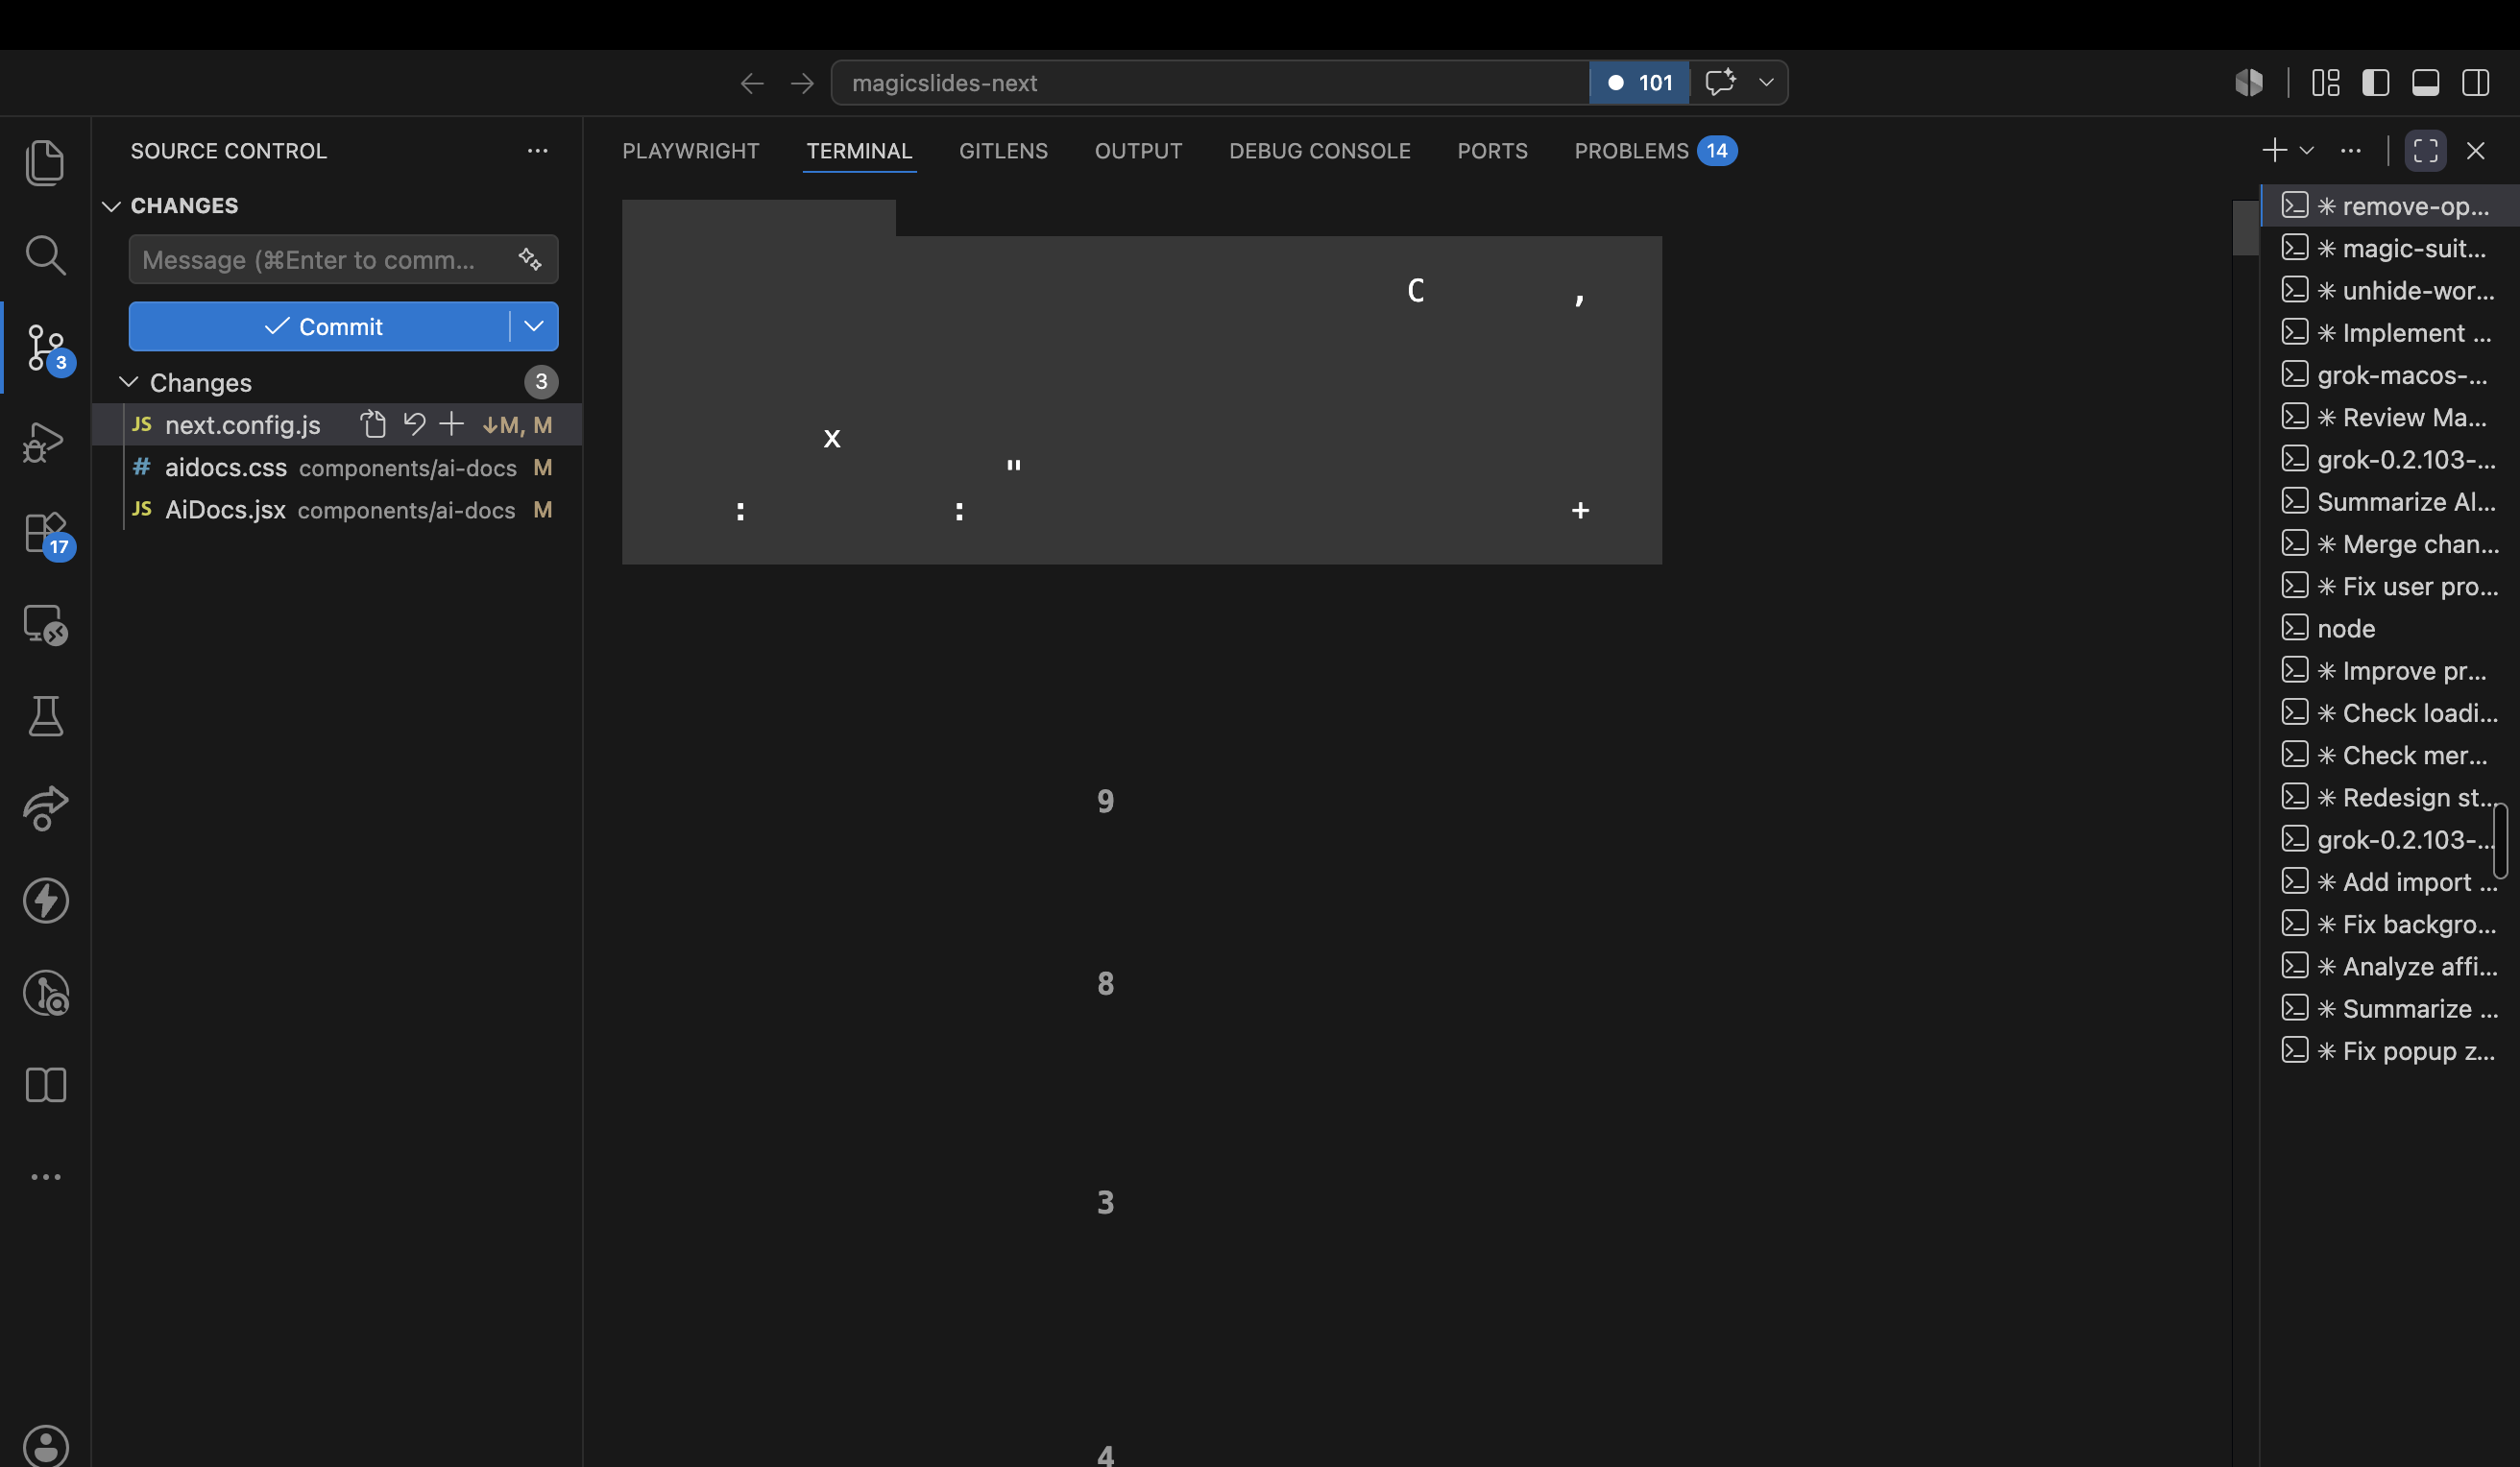Open the lightning bolt activity icon
Image resolution: width=2520 pixels, height=1467 pixels.
tap(45, 900)
